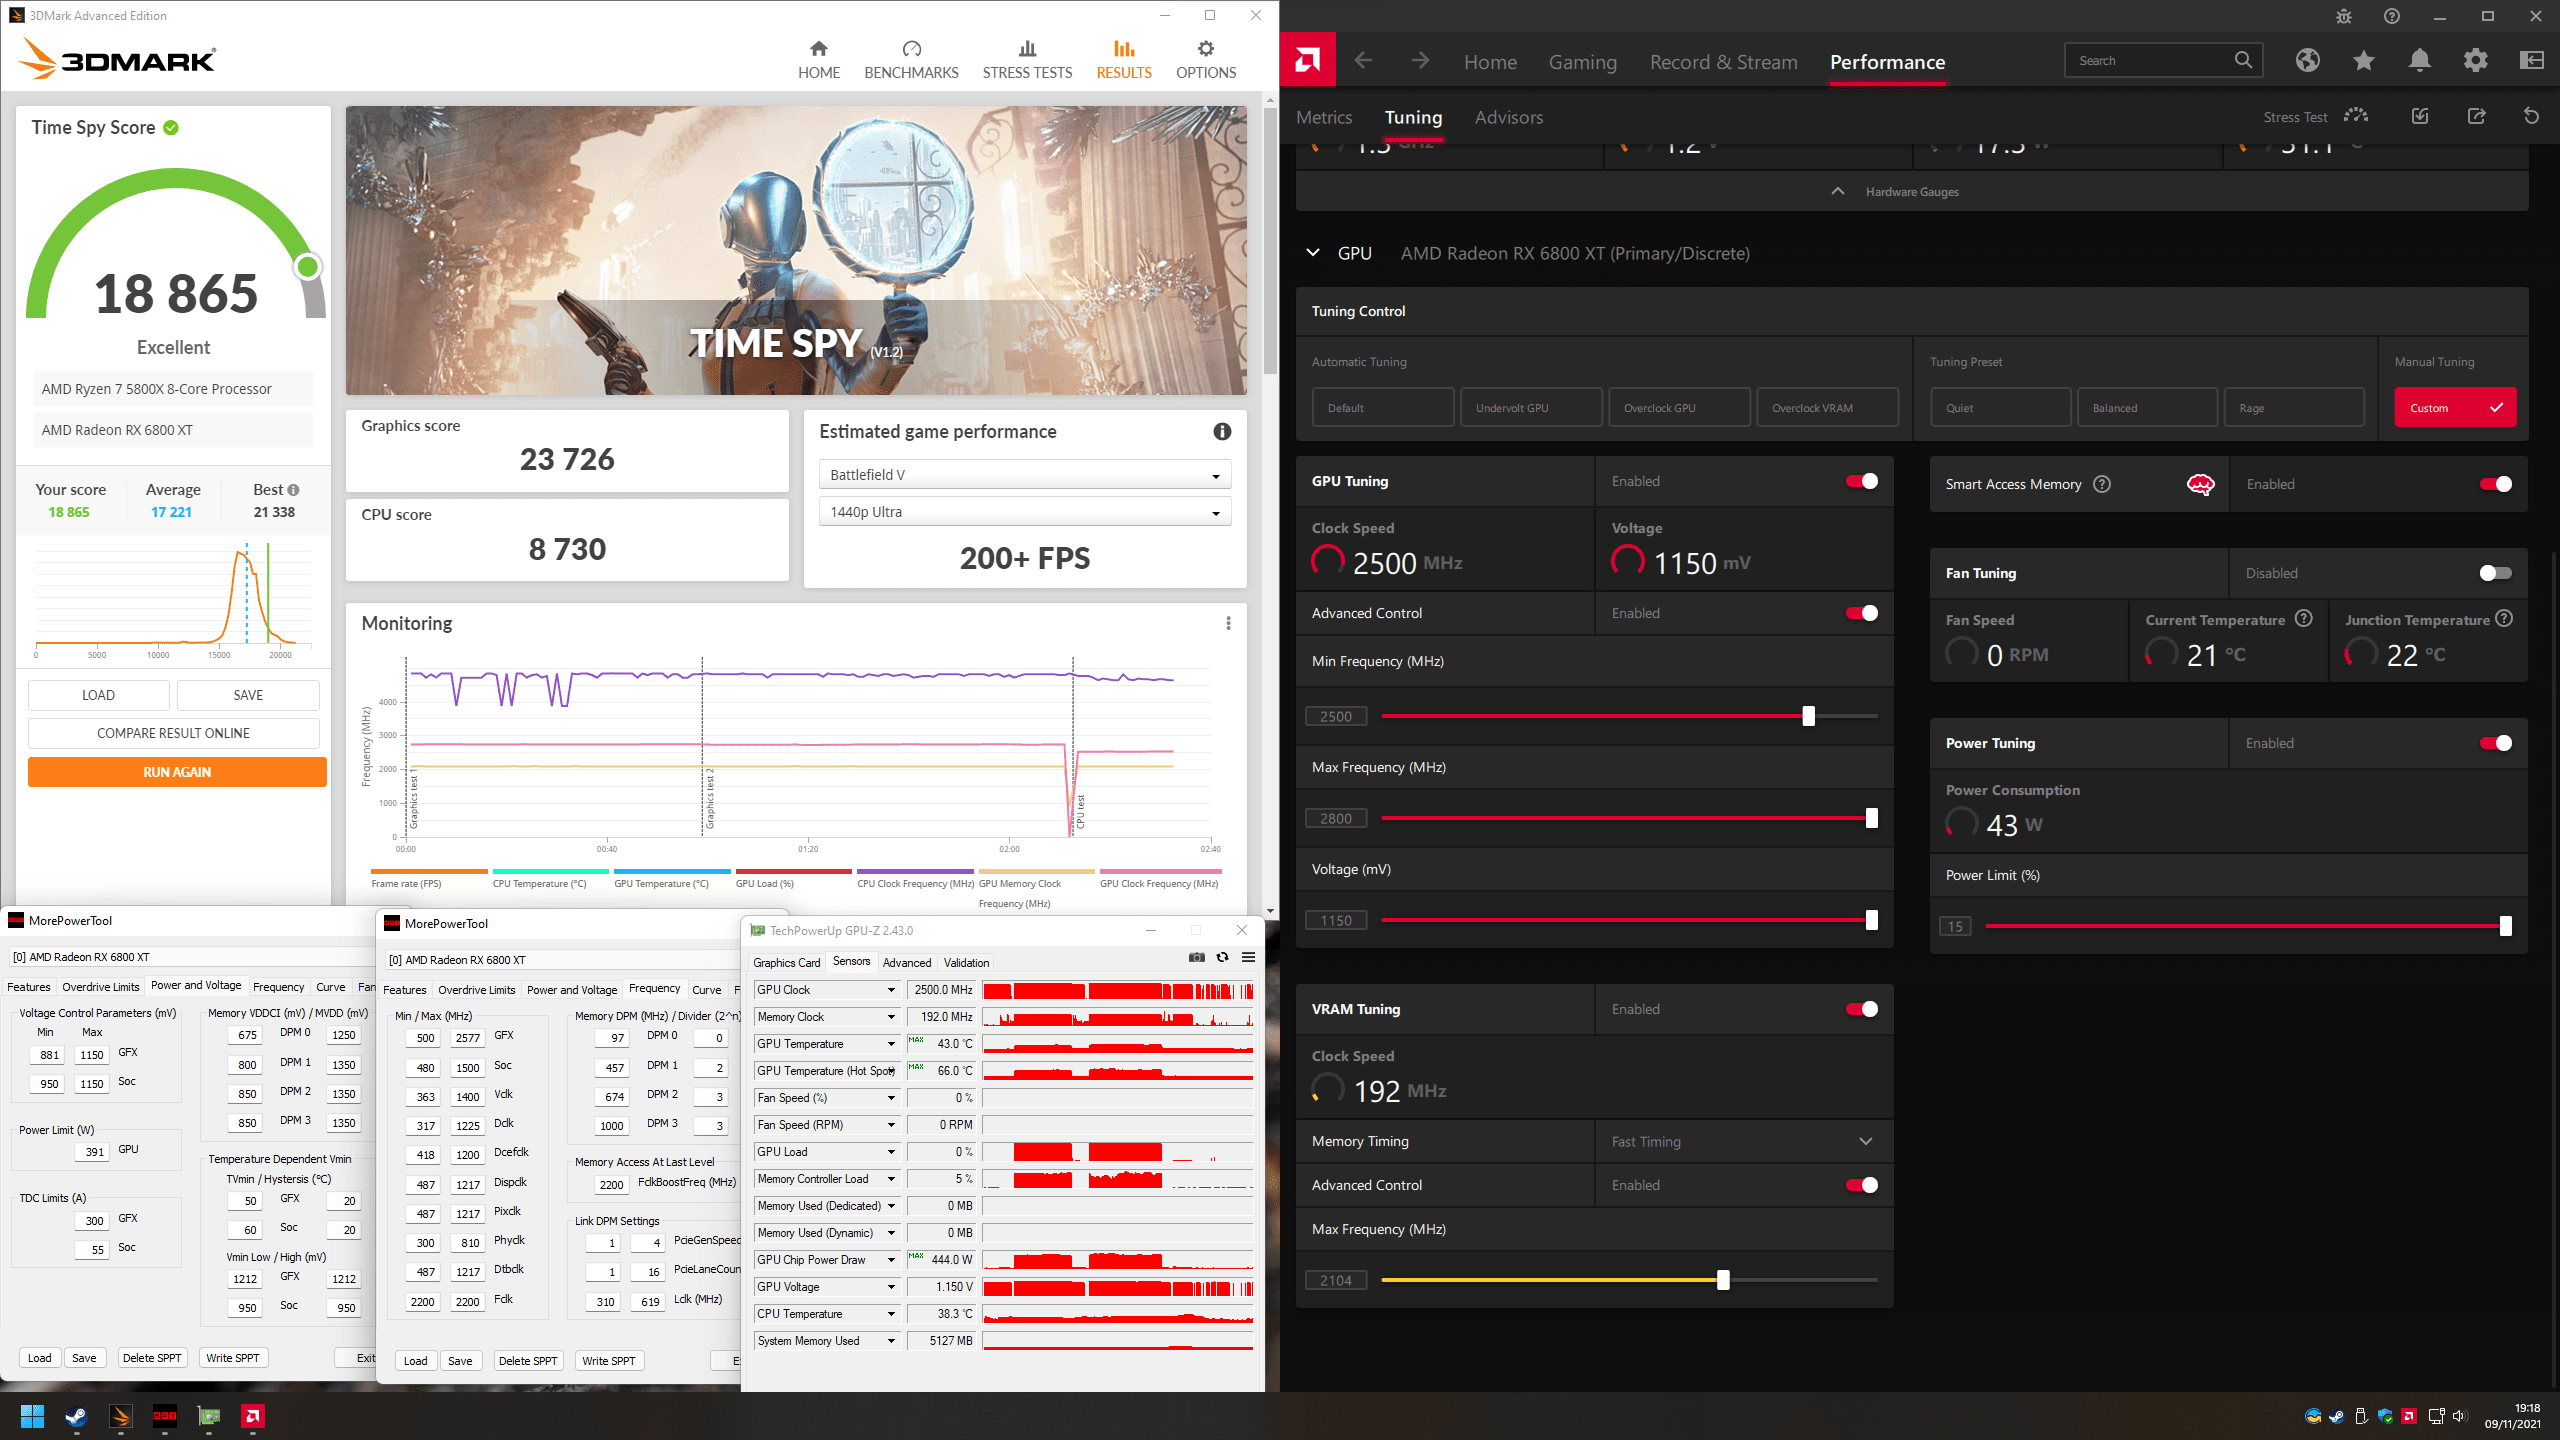This screenshot has height=1440, width=2560.
Task: Disable Smart Access Memory toggle
Action: pyautogui.click(x=2495, y=484)
